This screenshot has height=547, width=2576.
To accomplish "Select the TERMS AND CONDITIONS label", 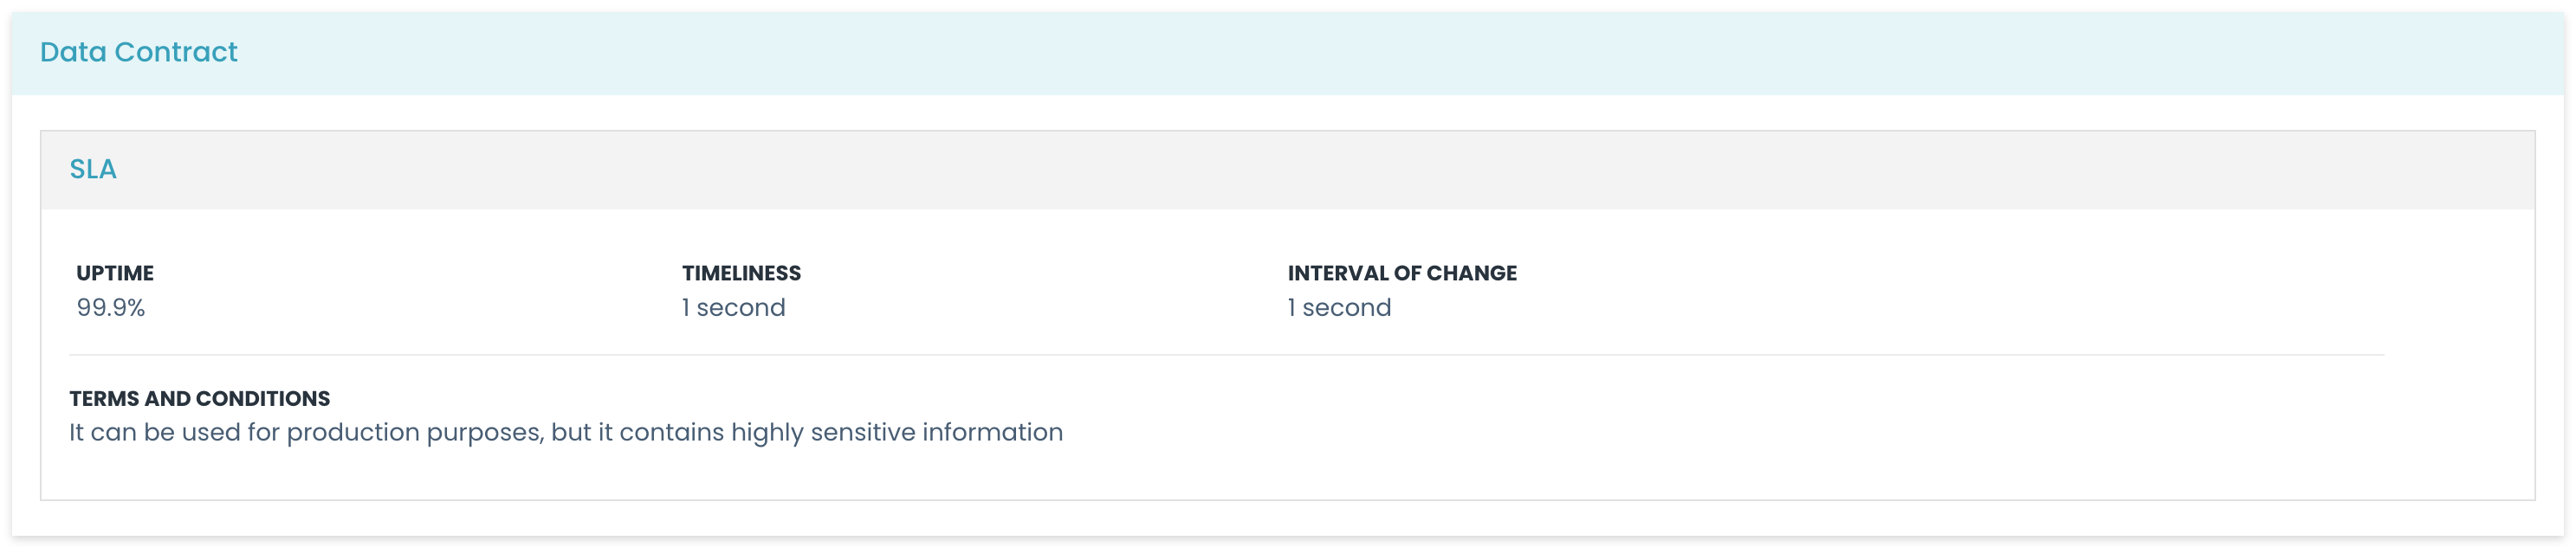I will 199,398.
